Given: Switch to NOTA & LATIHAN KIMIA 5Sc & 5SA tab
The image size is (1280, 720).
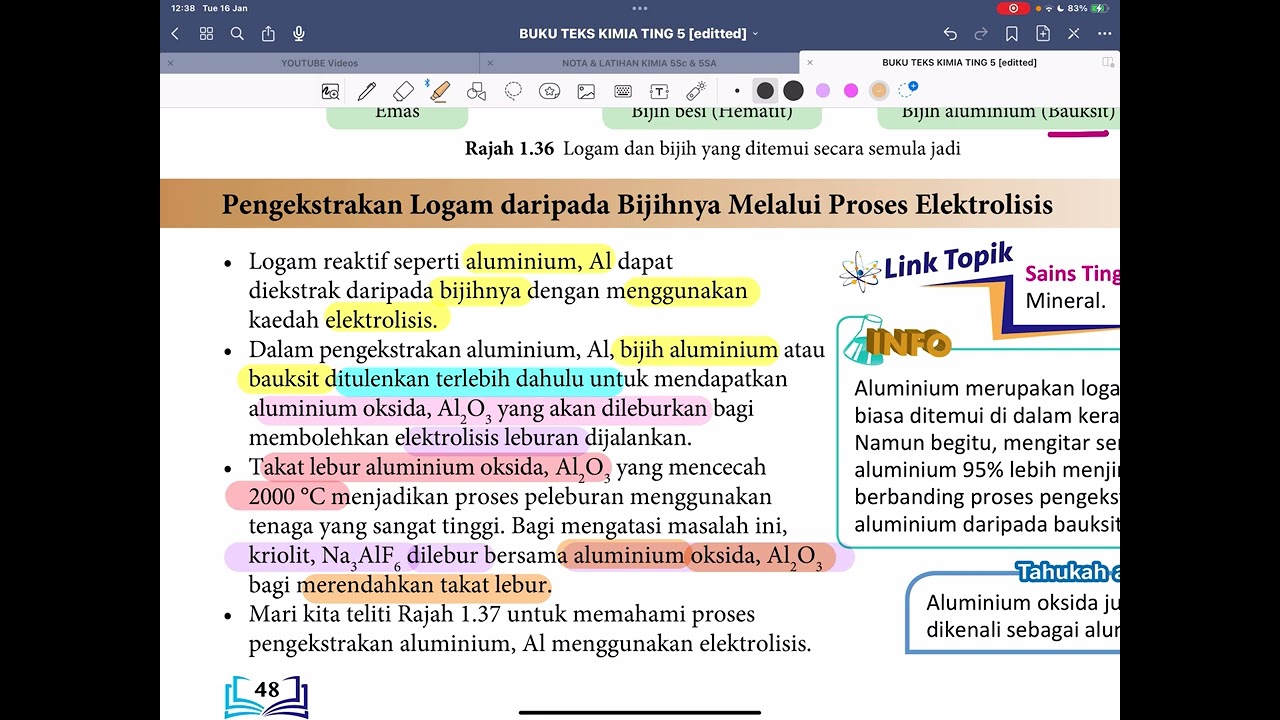Looking at the screenshot, I should pos(640,63).
